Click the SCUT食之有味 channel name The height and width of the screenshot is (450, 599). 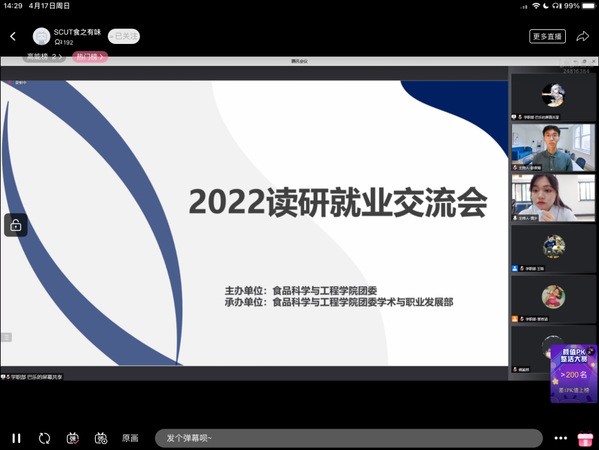coord(77,32)
